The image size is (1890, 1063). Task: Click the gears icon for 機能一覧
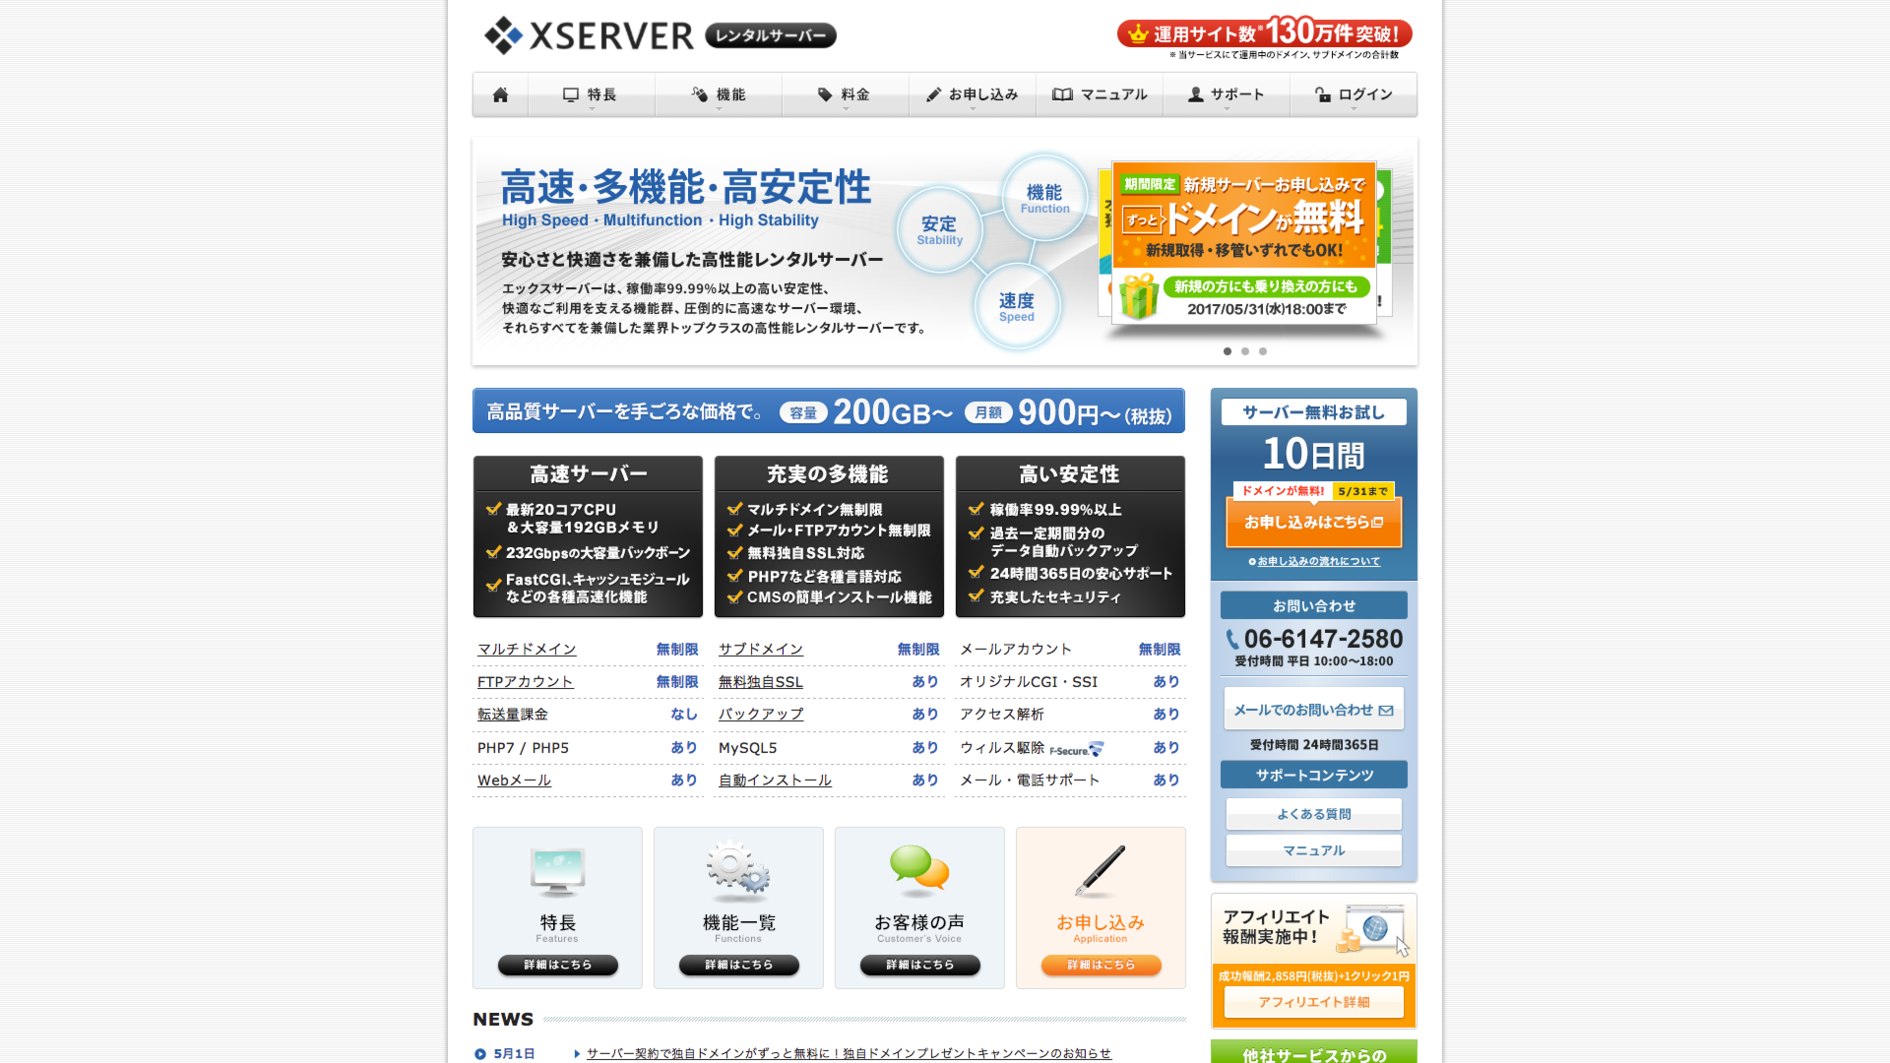tap(738, 870)
